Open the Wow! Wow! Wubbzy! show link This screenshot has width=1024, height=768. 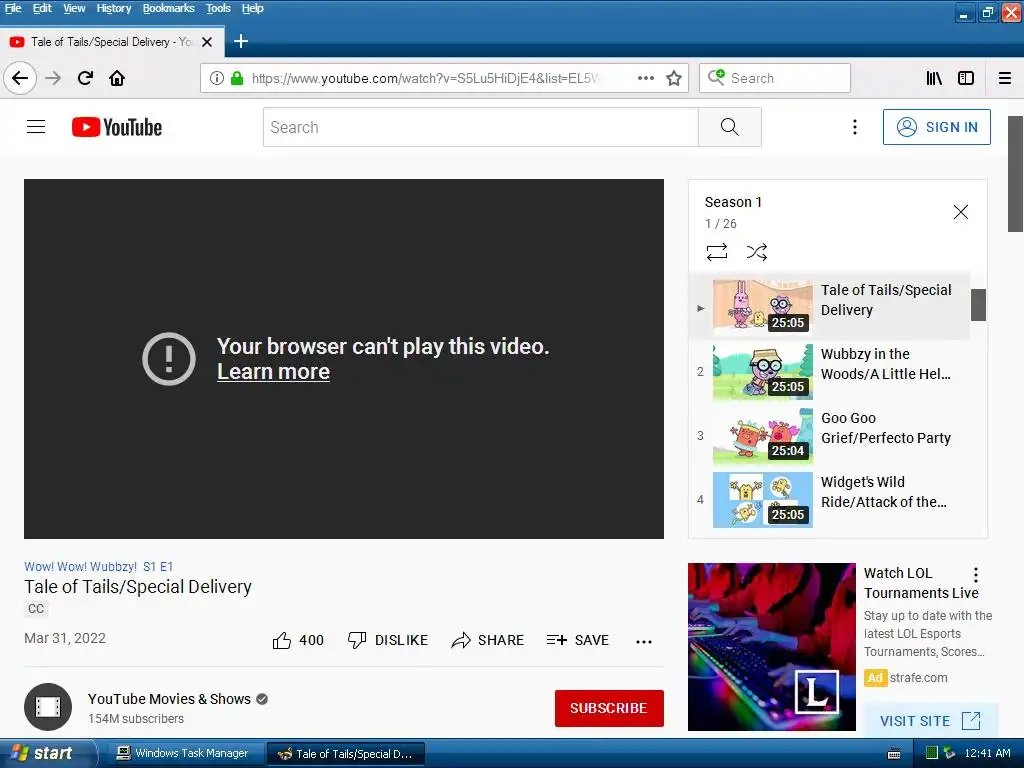pos(80,567)
